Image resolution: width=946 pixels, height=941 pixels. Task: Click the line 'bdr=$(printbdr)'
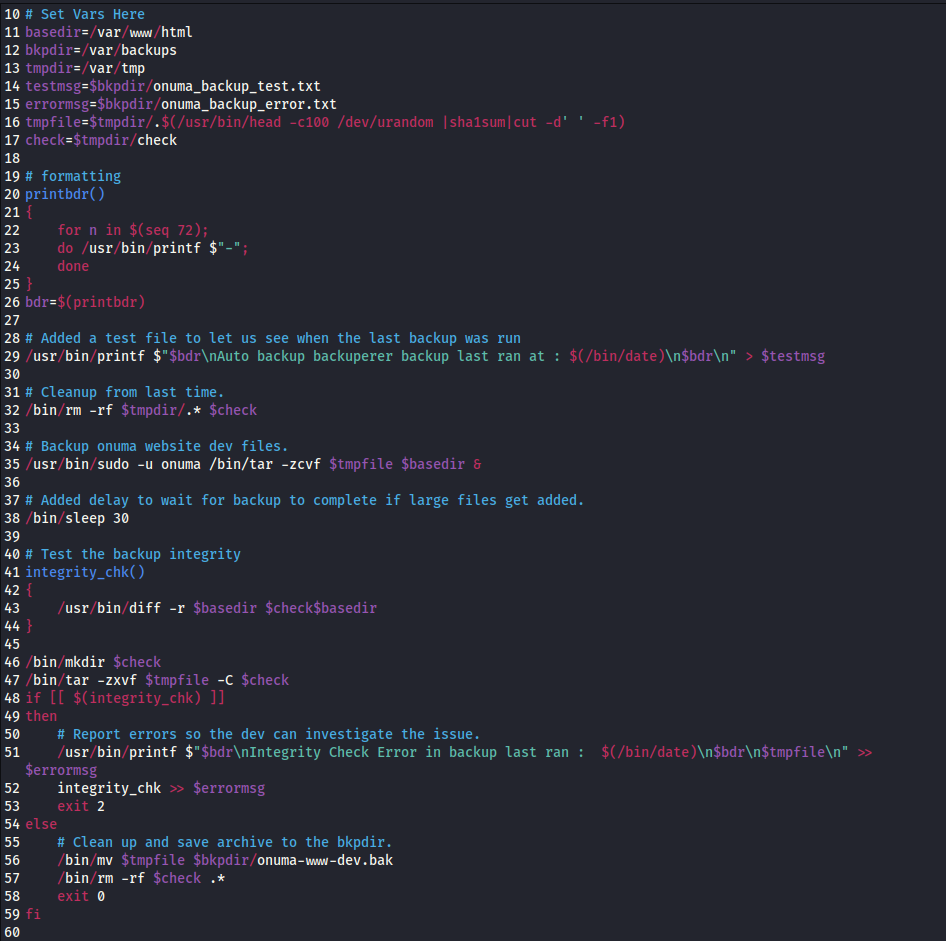tap(85, 302)
